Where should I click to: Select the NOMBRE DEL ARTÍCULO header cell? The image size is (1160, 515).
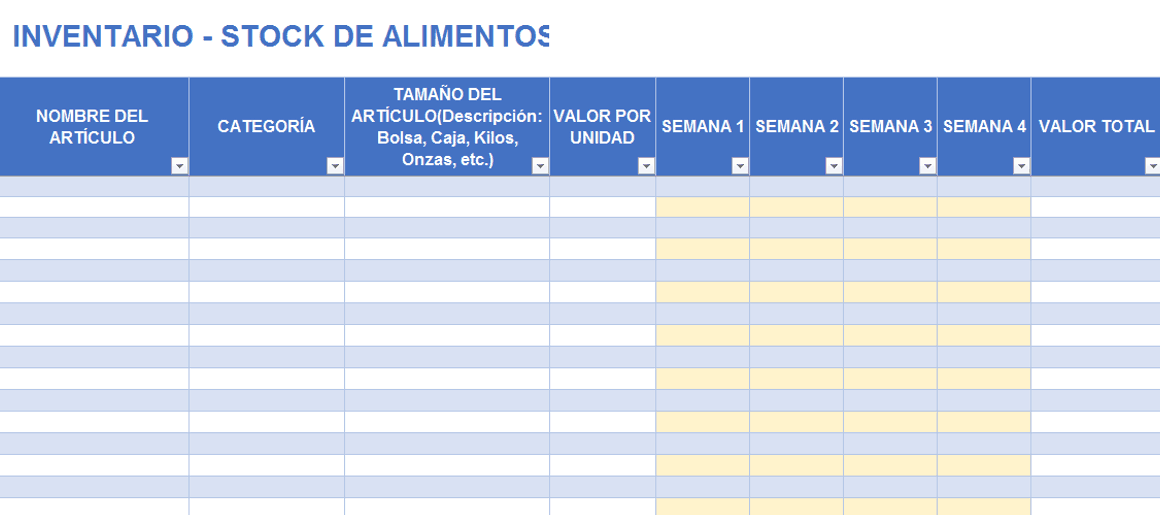[x=92, y=127]
